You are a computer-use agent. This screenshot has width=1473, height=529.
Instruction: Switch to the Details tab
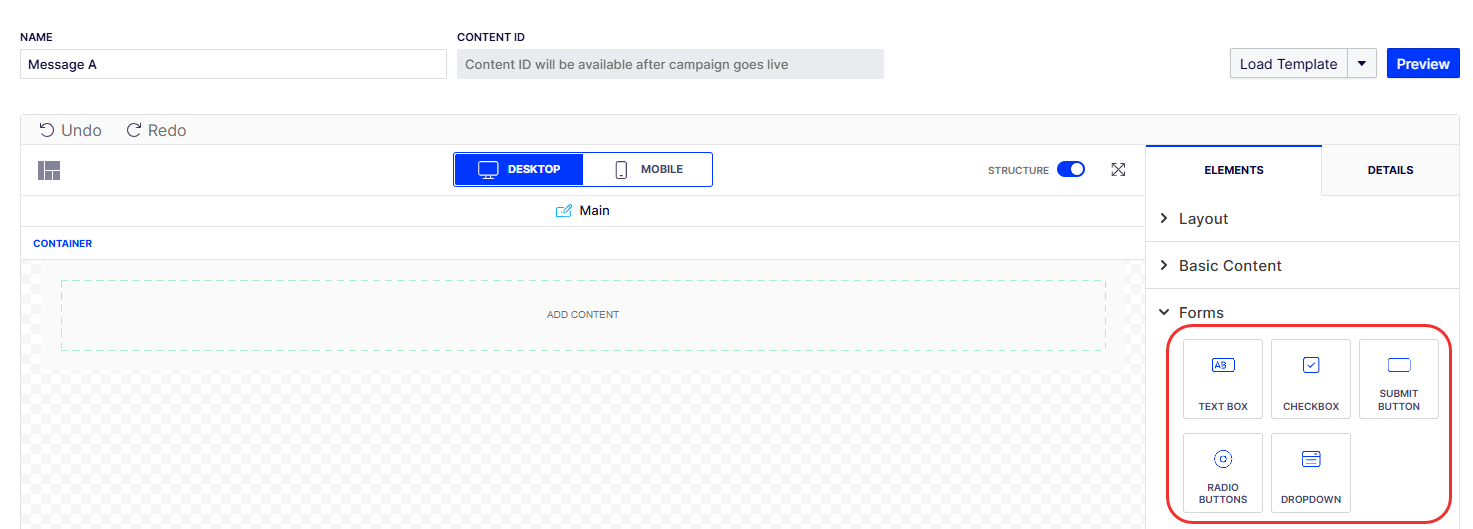[x=1390, y=170]
